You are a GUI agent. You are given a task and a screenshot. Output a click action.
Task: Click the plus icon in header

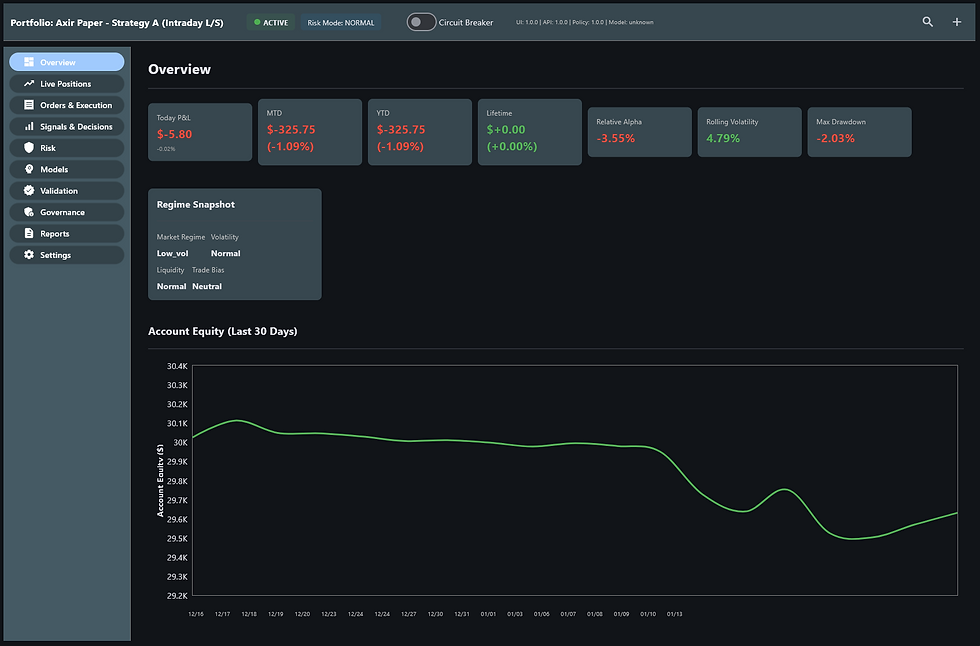[x=956, y=22]
